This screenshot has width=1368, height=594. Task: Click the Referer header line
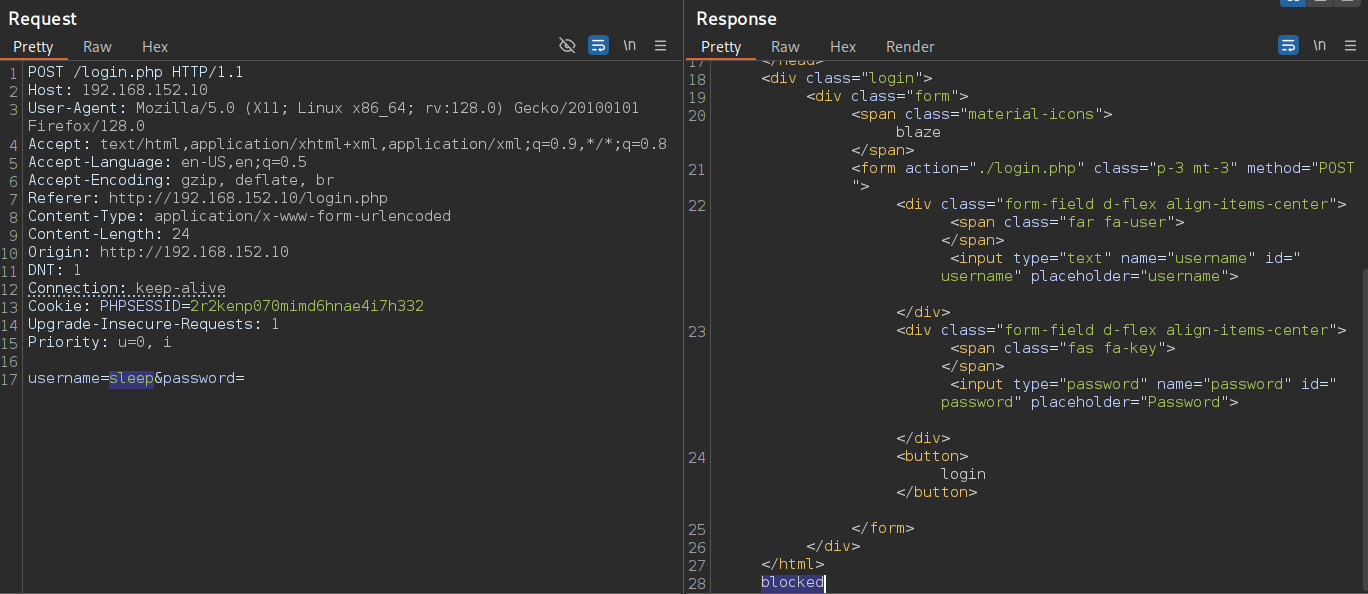[x=208, y=198]
